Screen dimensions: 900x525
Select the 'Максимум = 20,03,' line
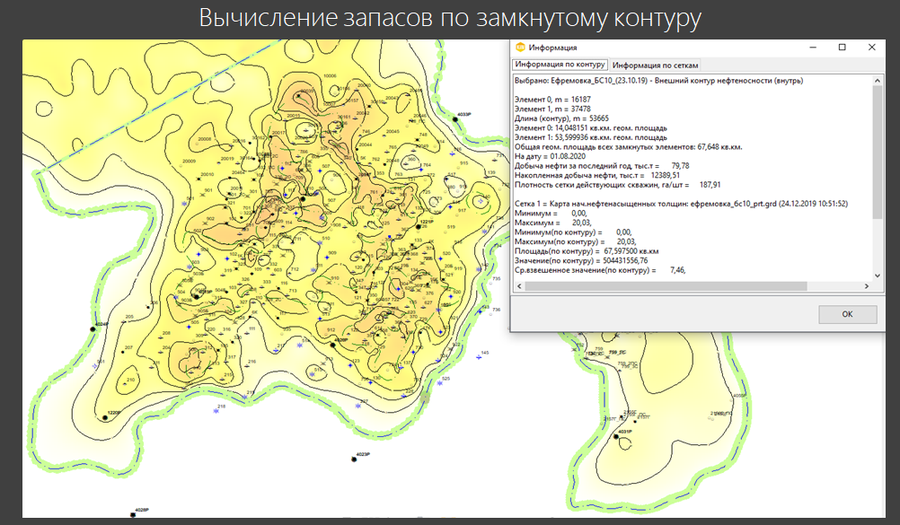[553, 223]
